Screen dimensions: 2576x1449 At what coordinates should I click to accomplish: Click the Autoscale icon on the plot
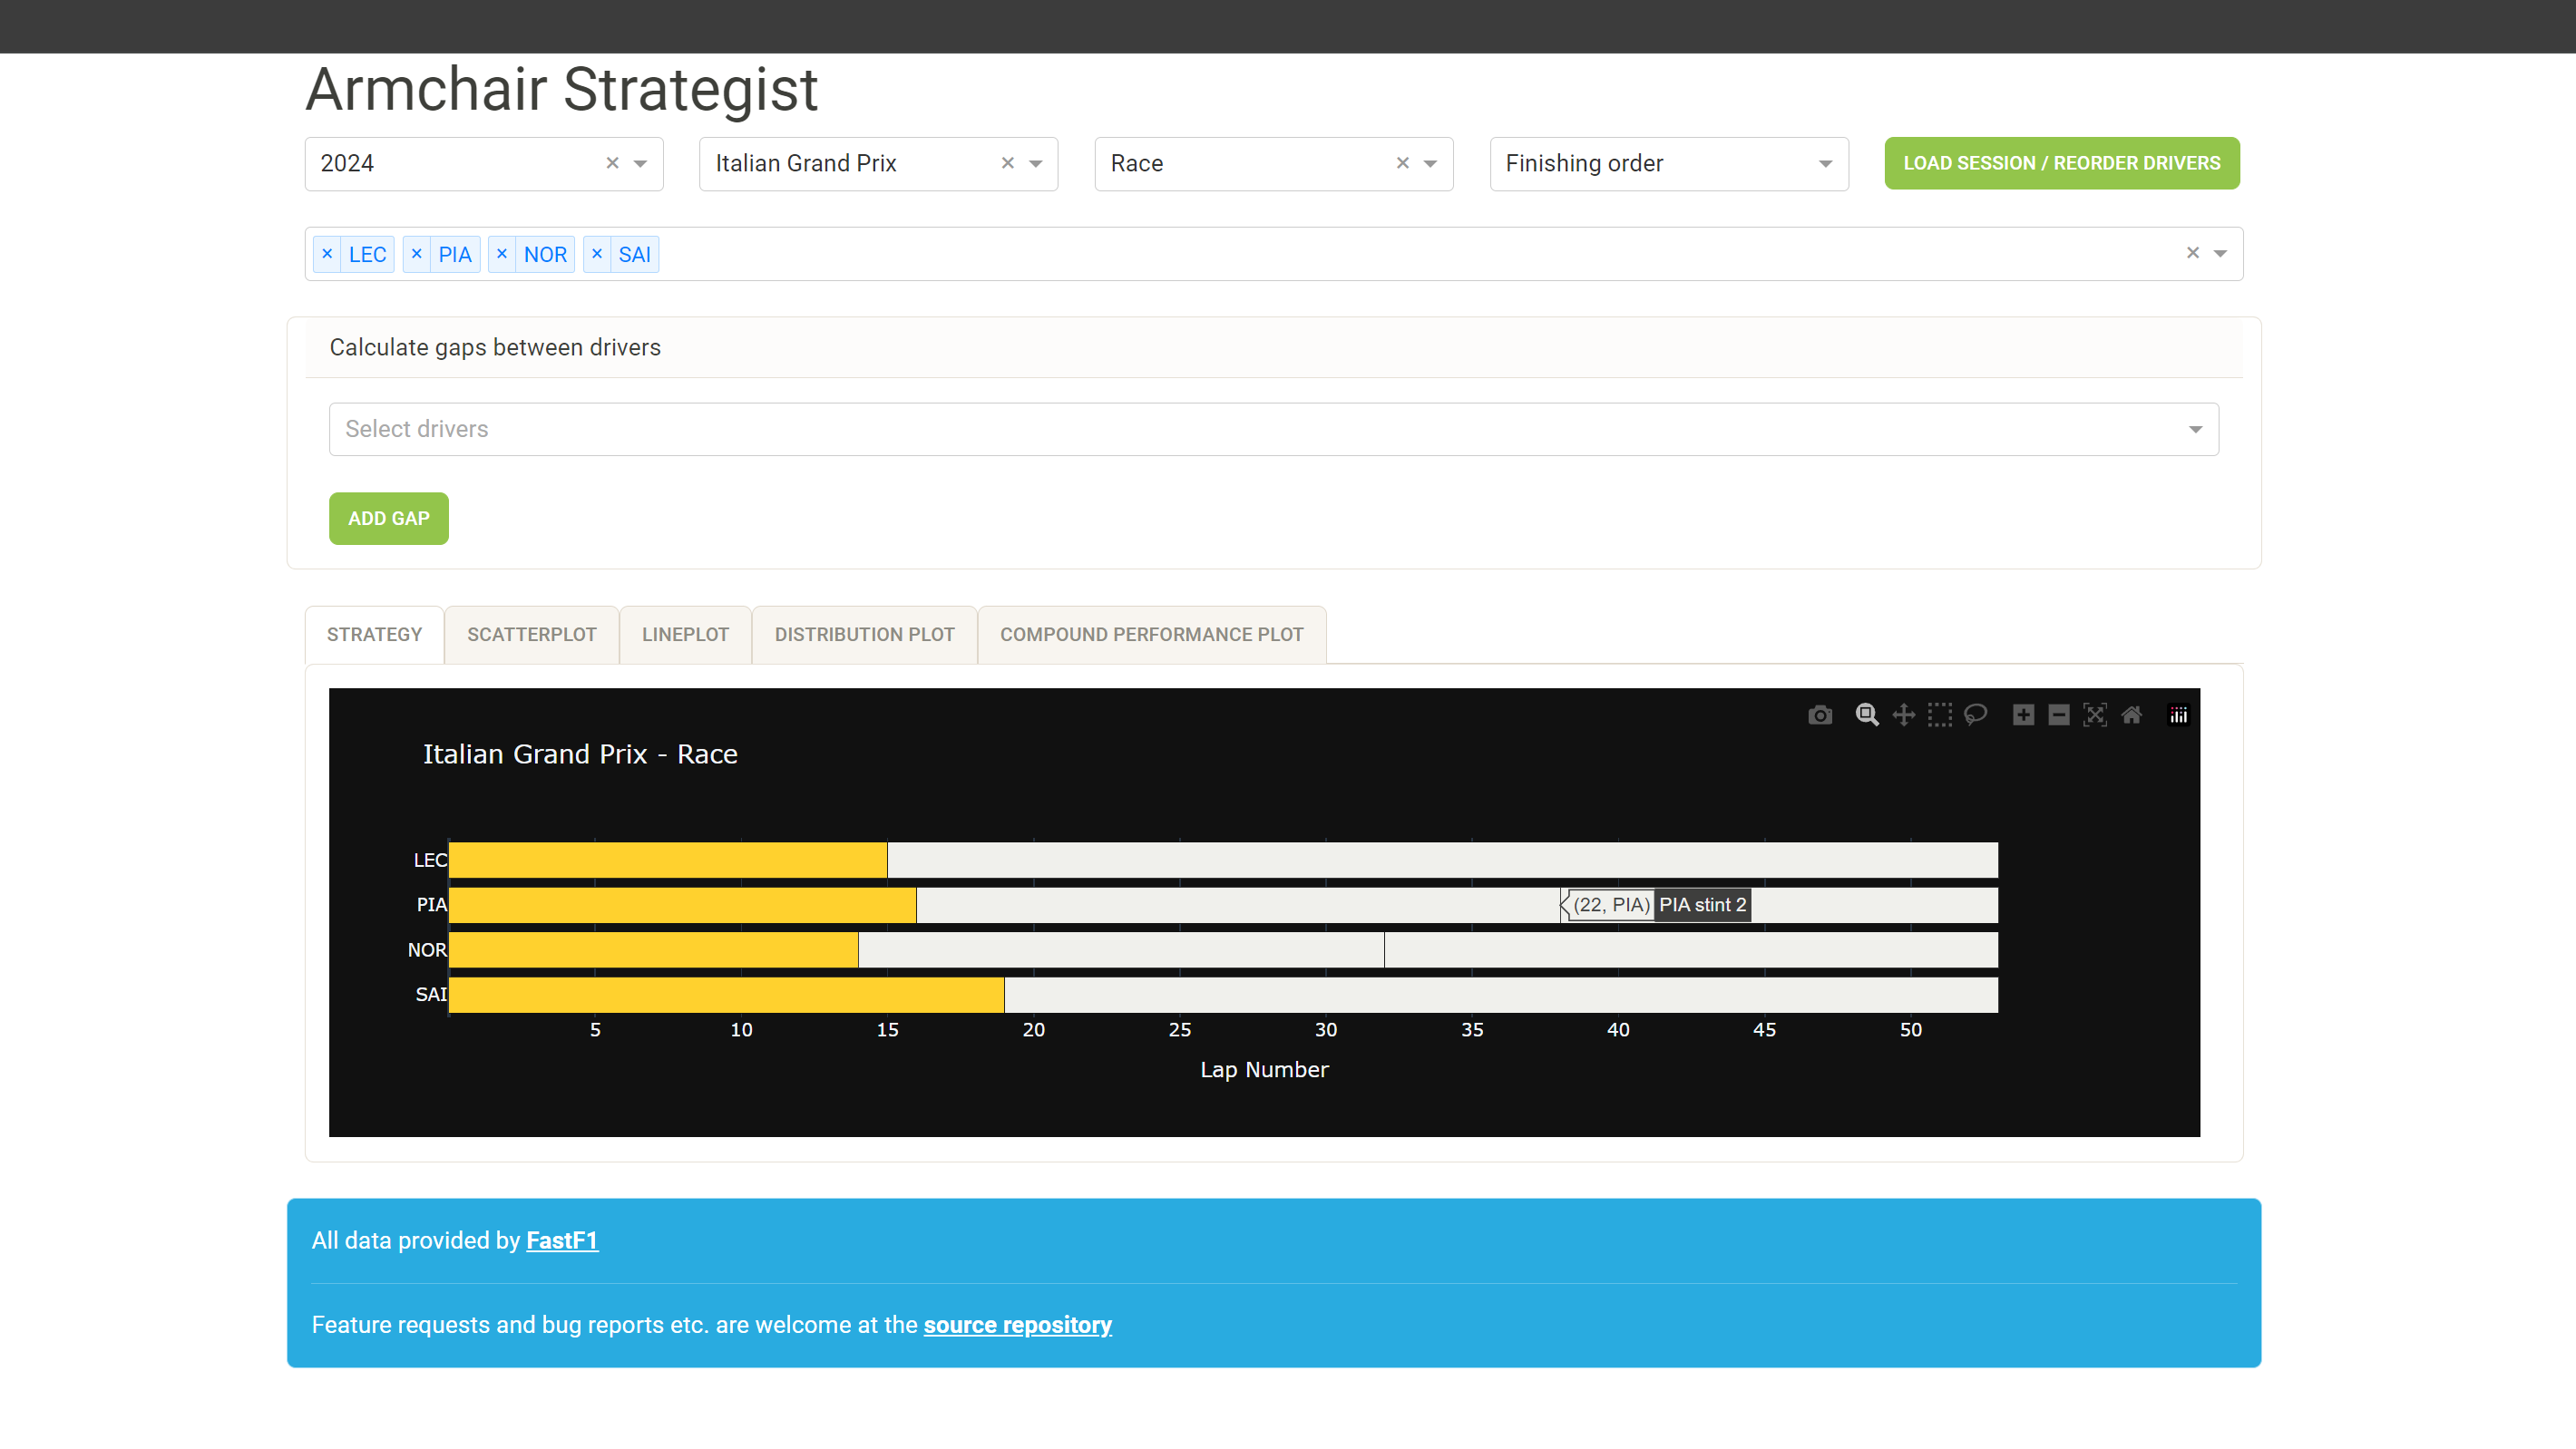click(x=2095, y=714)
